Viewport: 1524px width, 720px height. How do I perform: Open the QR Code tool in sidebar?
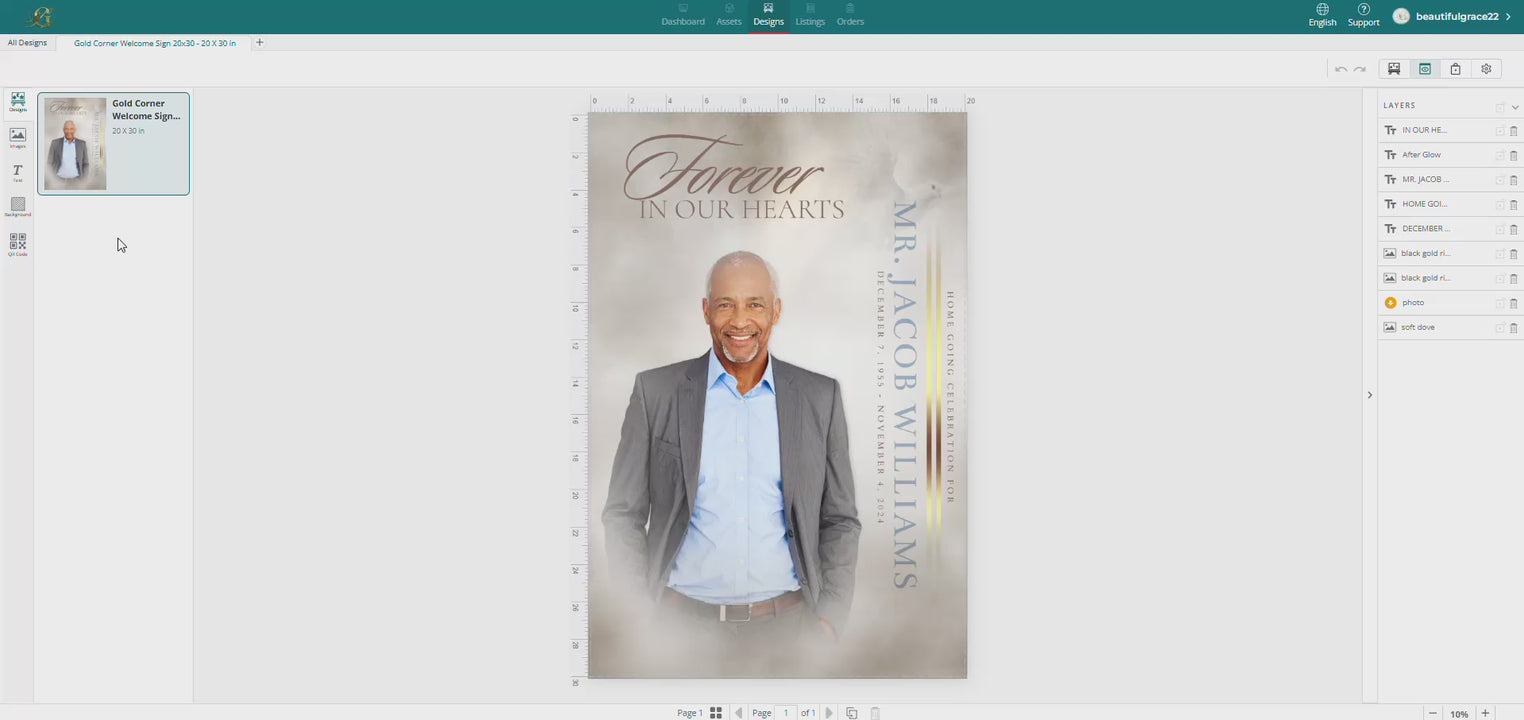[18, 245]
